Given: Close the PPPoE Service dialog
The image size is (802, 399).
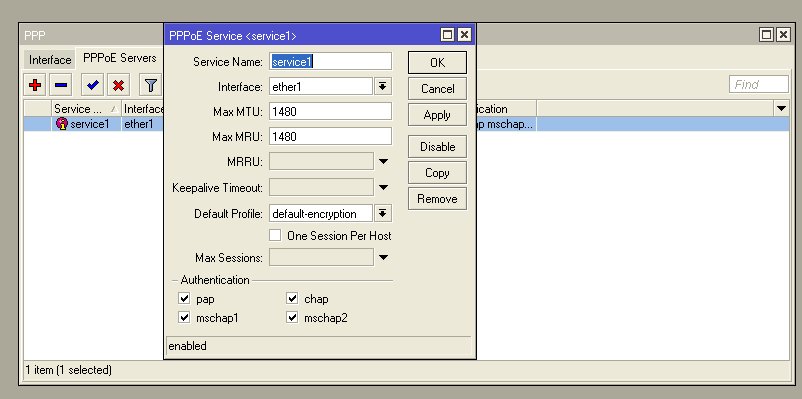Looking at the screenshot, I should point(464,35).
